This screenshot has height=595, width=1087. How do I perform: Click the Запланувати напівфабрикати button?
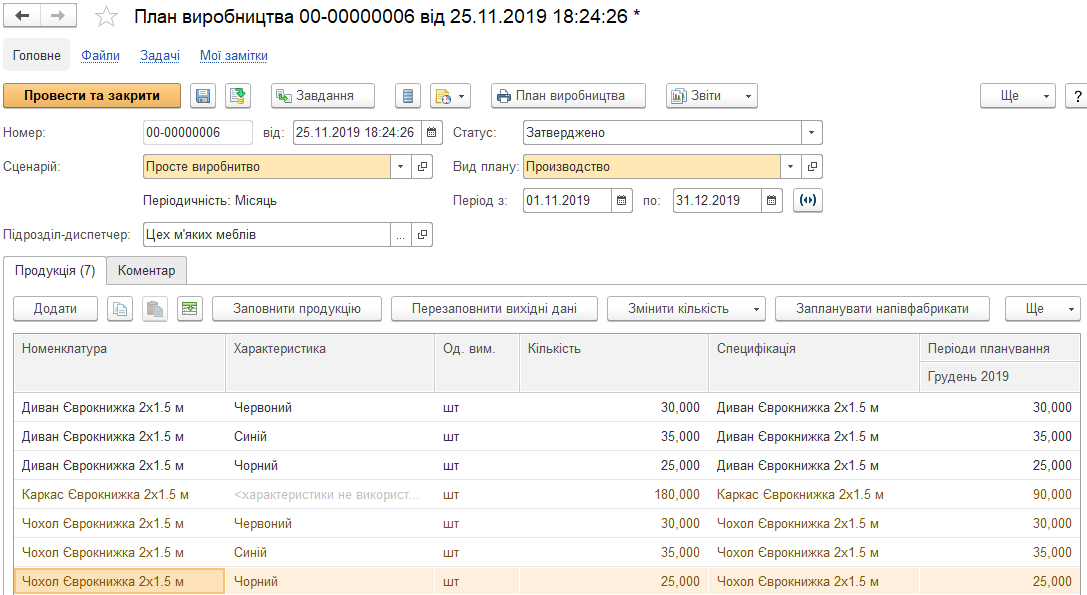(882, 309)
